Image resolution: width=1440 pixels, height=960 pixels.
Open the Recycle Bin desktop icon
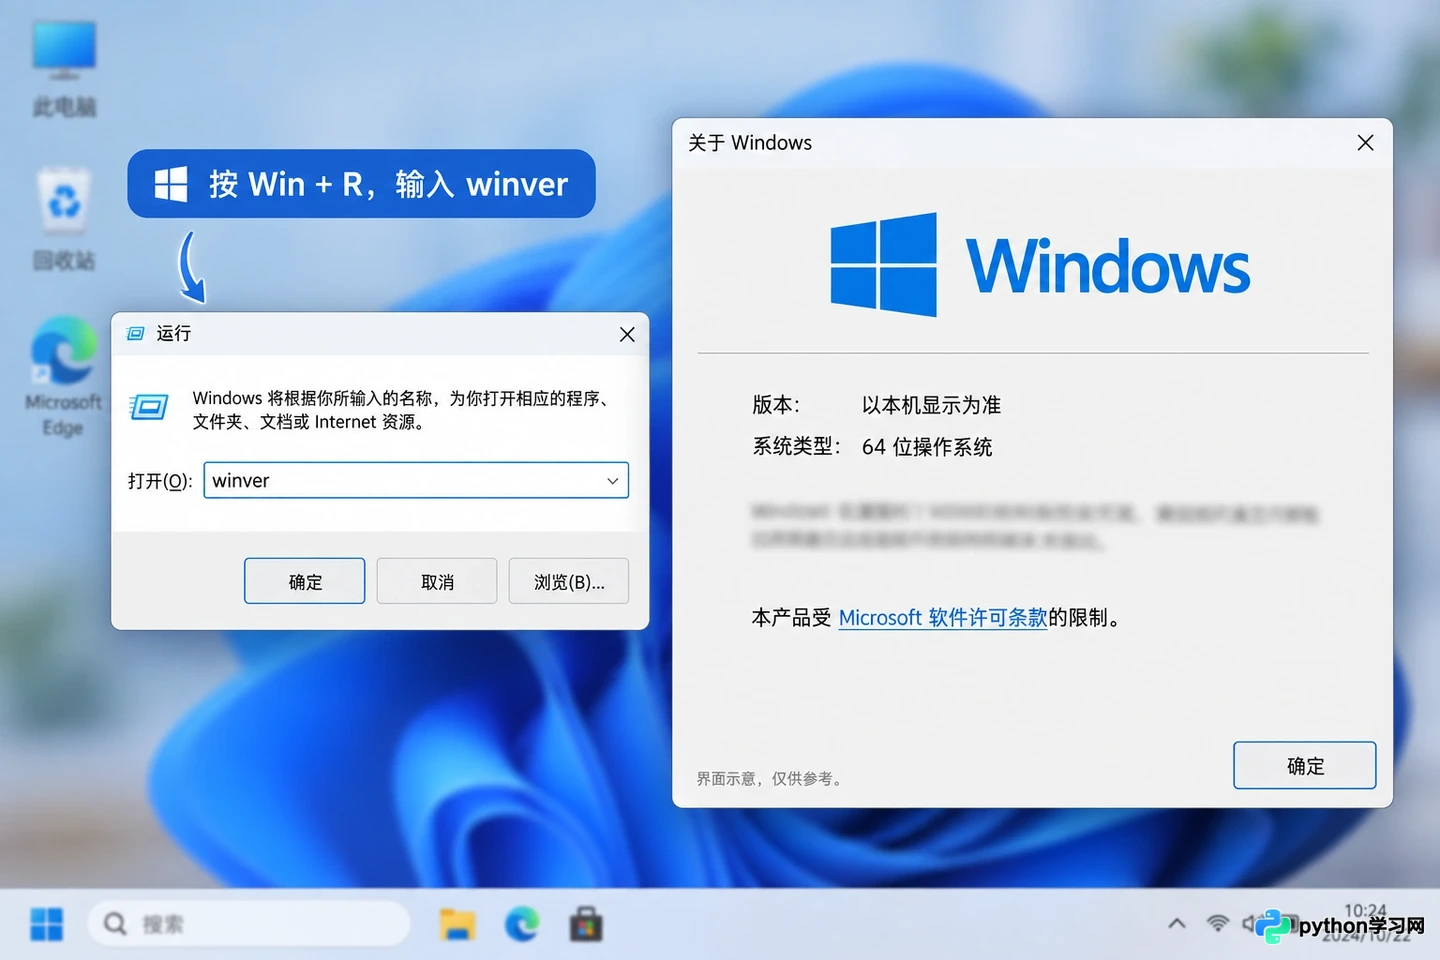pos(64,220)
